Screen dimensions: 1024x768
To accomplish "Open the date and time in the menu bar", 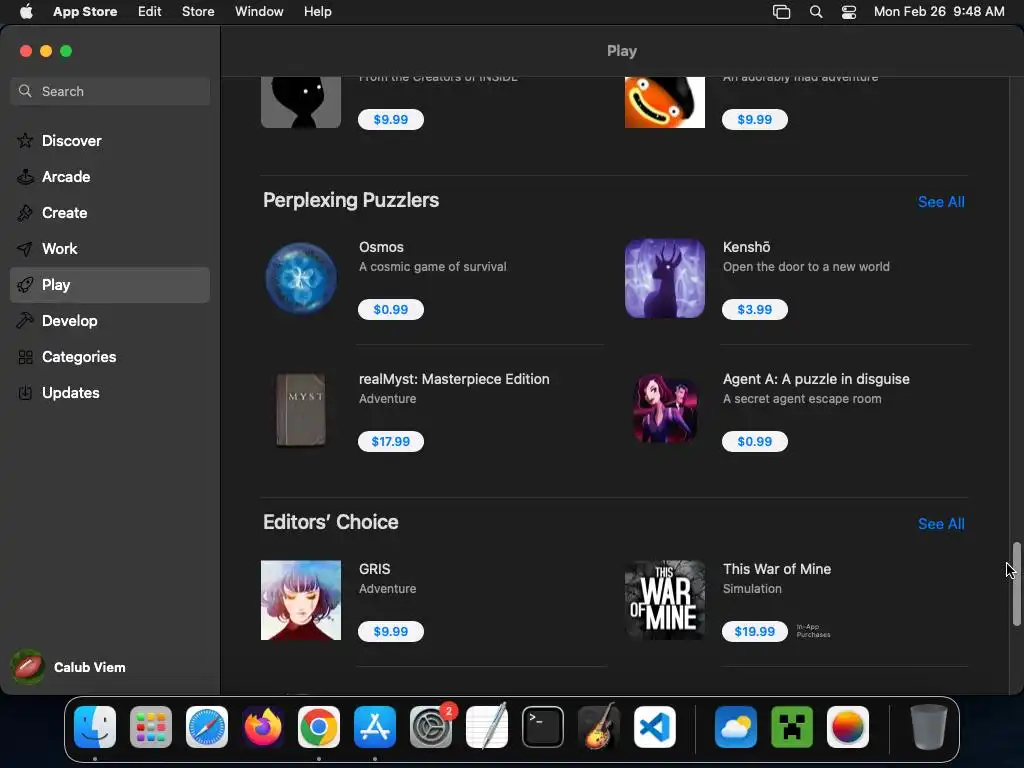I will (939, 12).
